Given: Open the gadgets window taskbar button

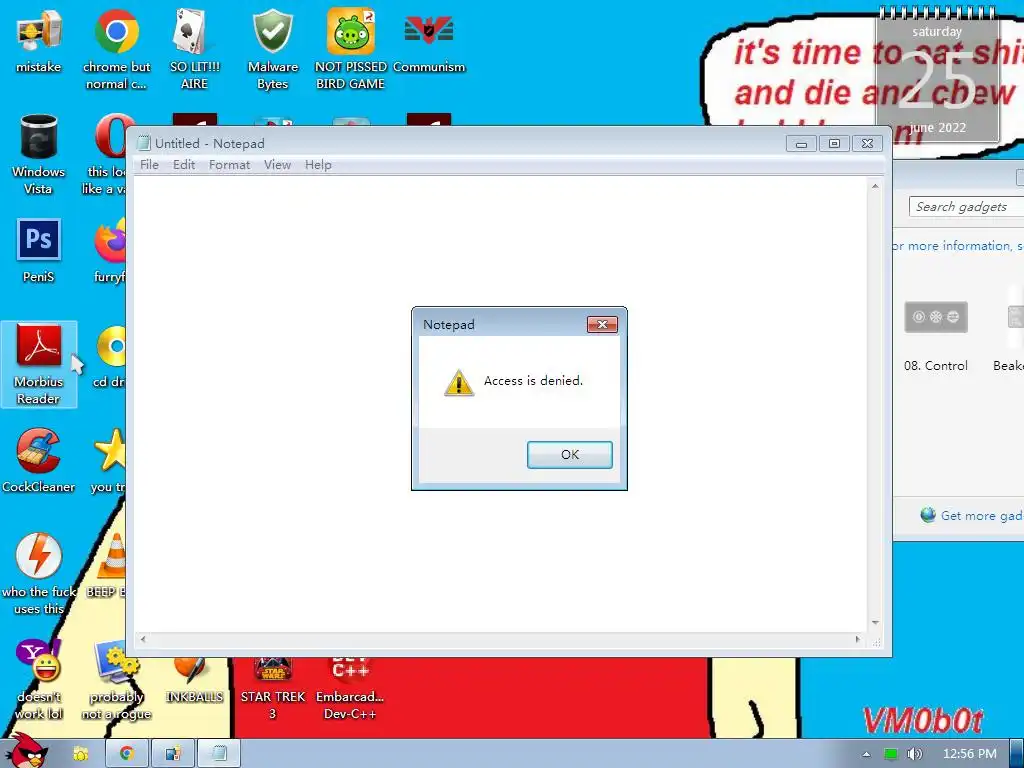Looking at the screenshot, I should coord(173,754).
